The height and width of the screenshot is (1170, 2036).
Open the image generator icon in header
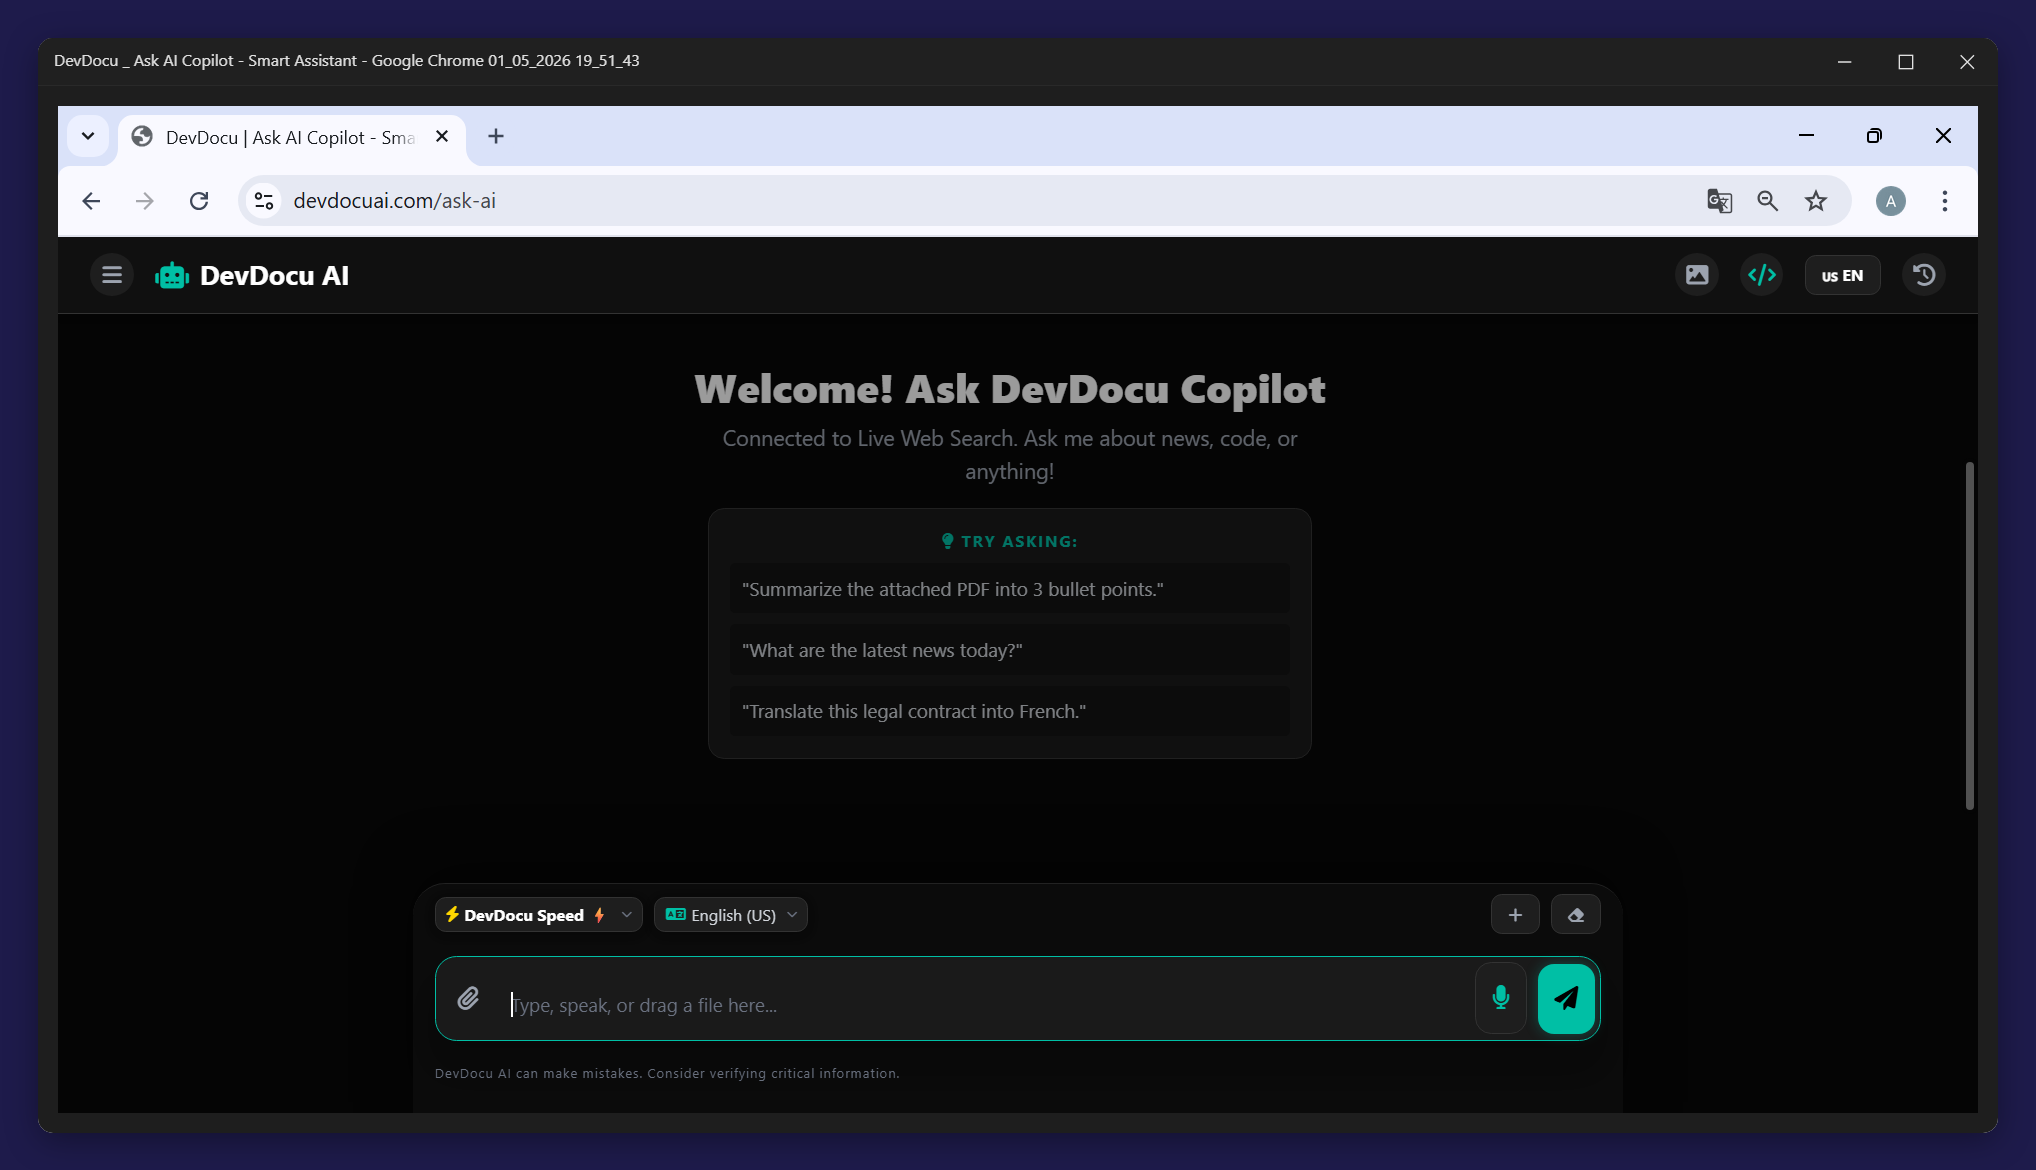pyautogui.click(x=1697, y=275)
